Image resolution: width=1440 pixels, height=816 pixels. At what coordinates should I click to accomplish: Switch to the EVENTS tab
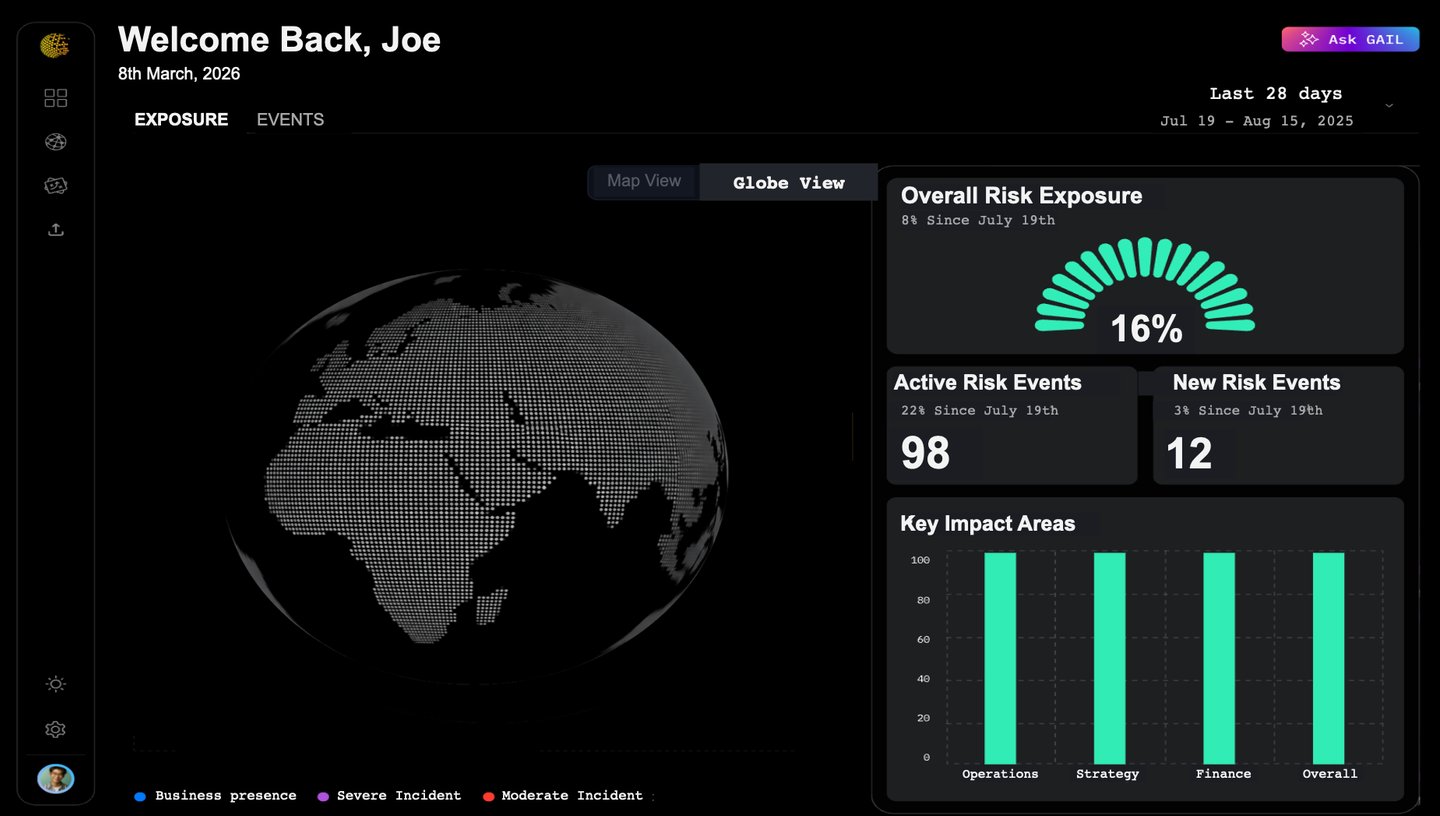[290, 119]
